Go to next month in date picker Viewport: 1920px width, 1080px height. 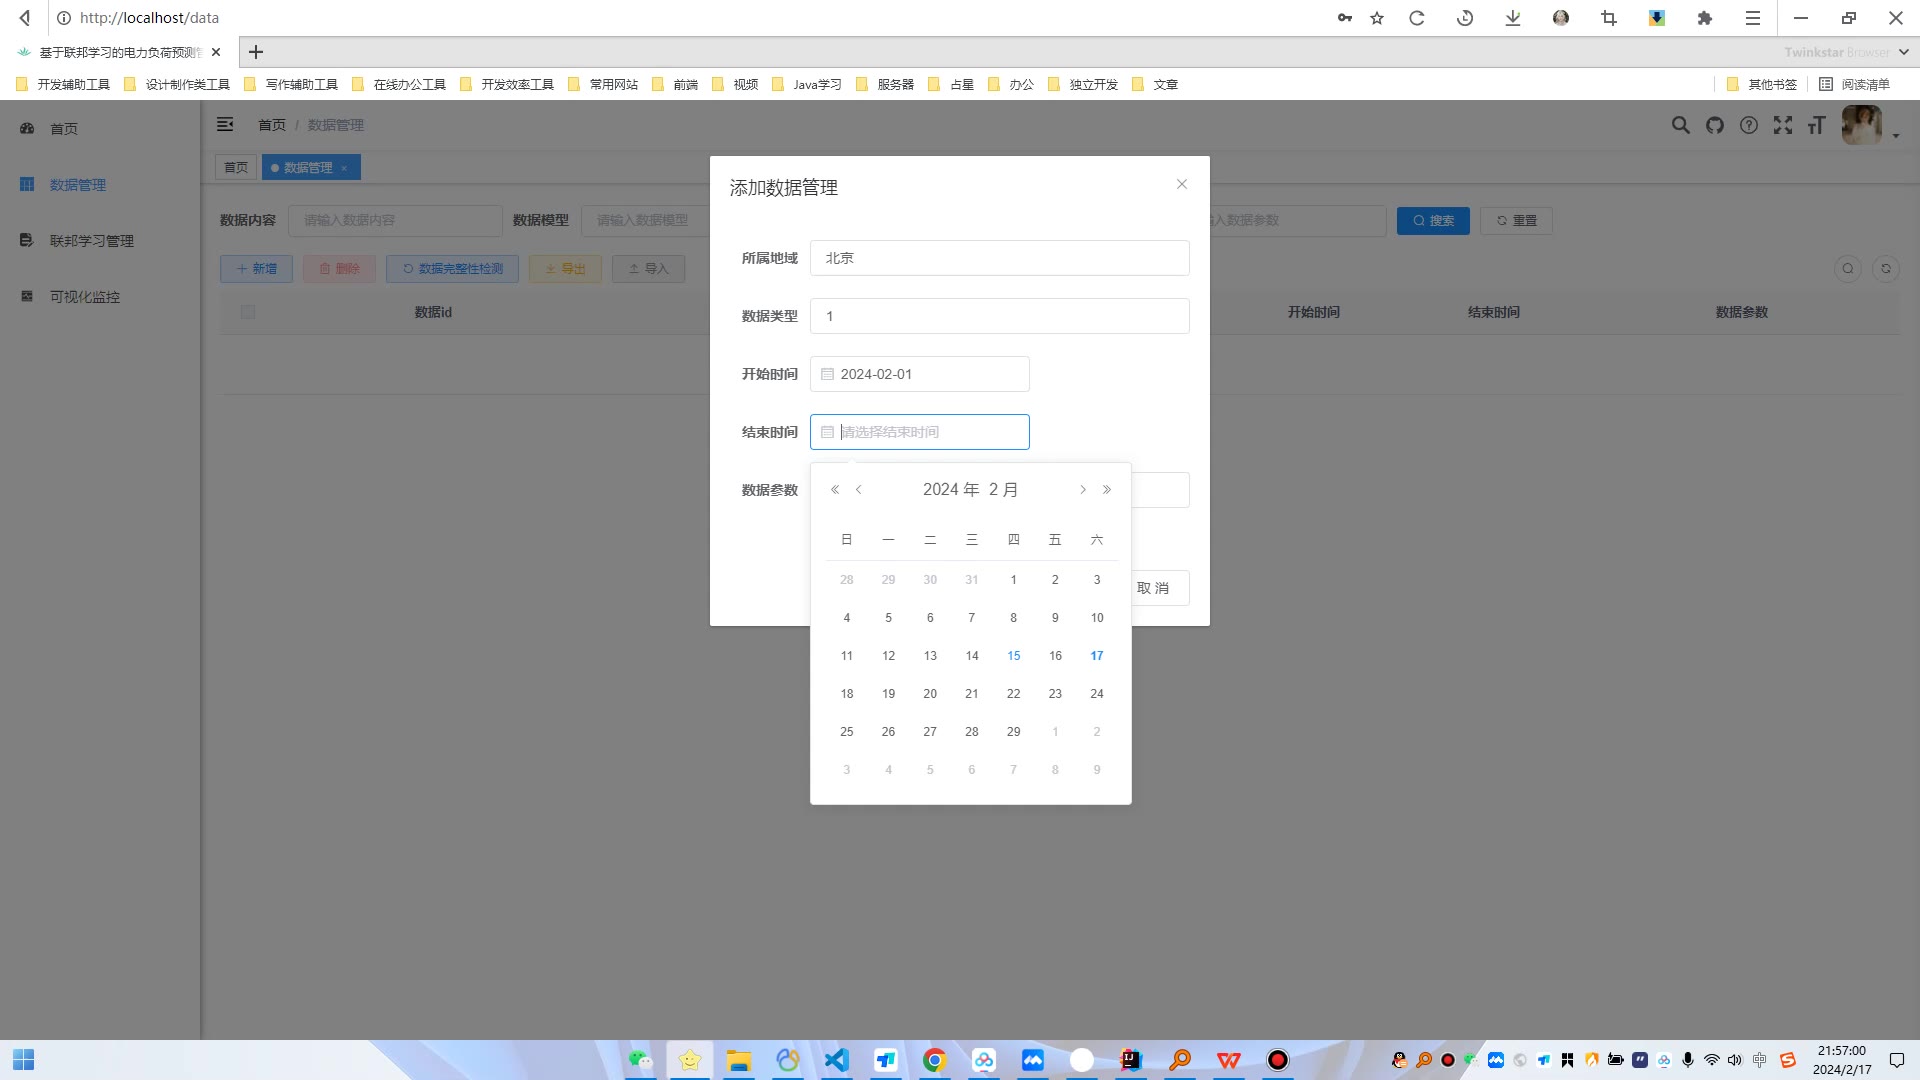coord(1082,490)
